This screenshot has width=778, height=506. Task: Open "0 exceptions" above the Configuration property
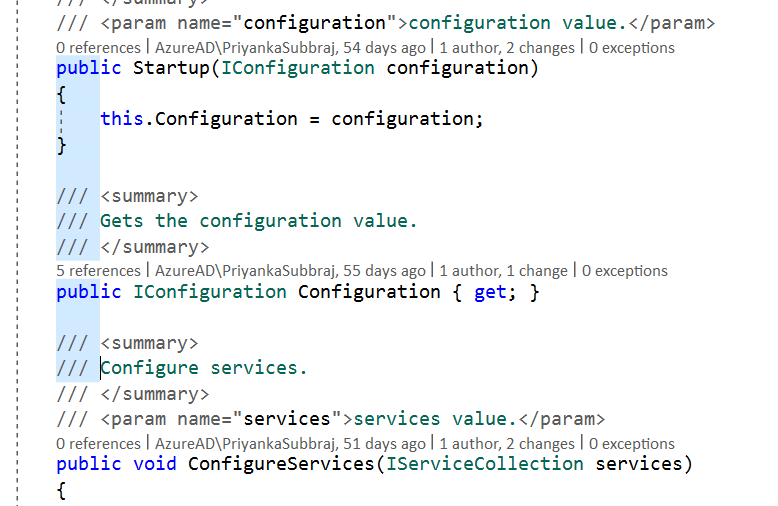click(x=625, y=271)
